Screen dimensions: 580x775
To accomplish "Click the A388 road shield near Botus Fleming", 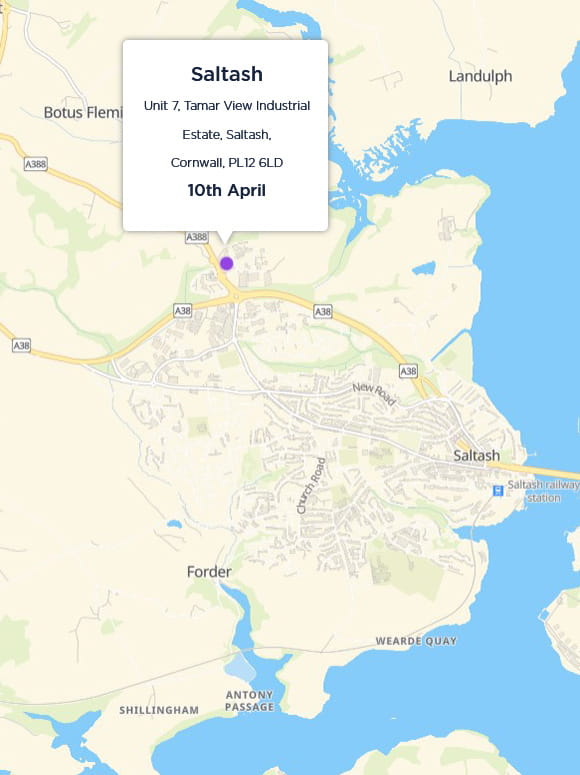I will click(x=36, y=164).
